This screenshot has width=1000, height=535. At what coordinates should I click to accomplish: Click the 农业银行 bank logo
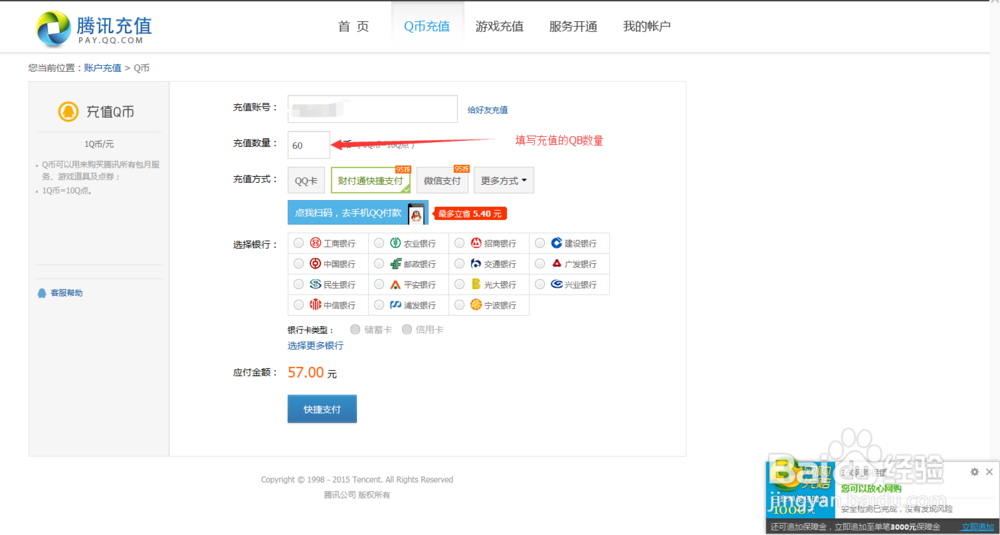coord(396,243)
